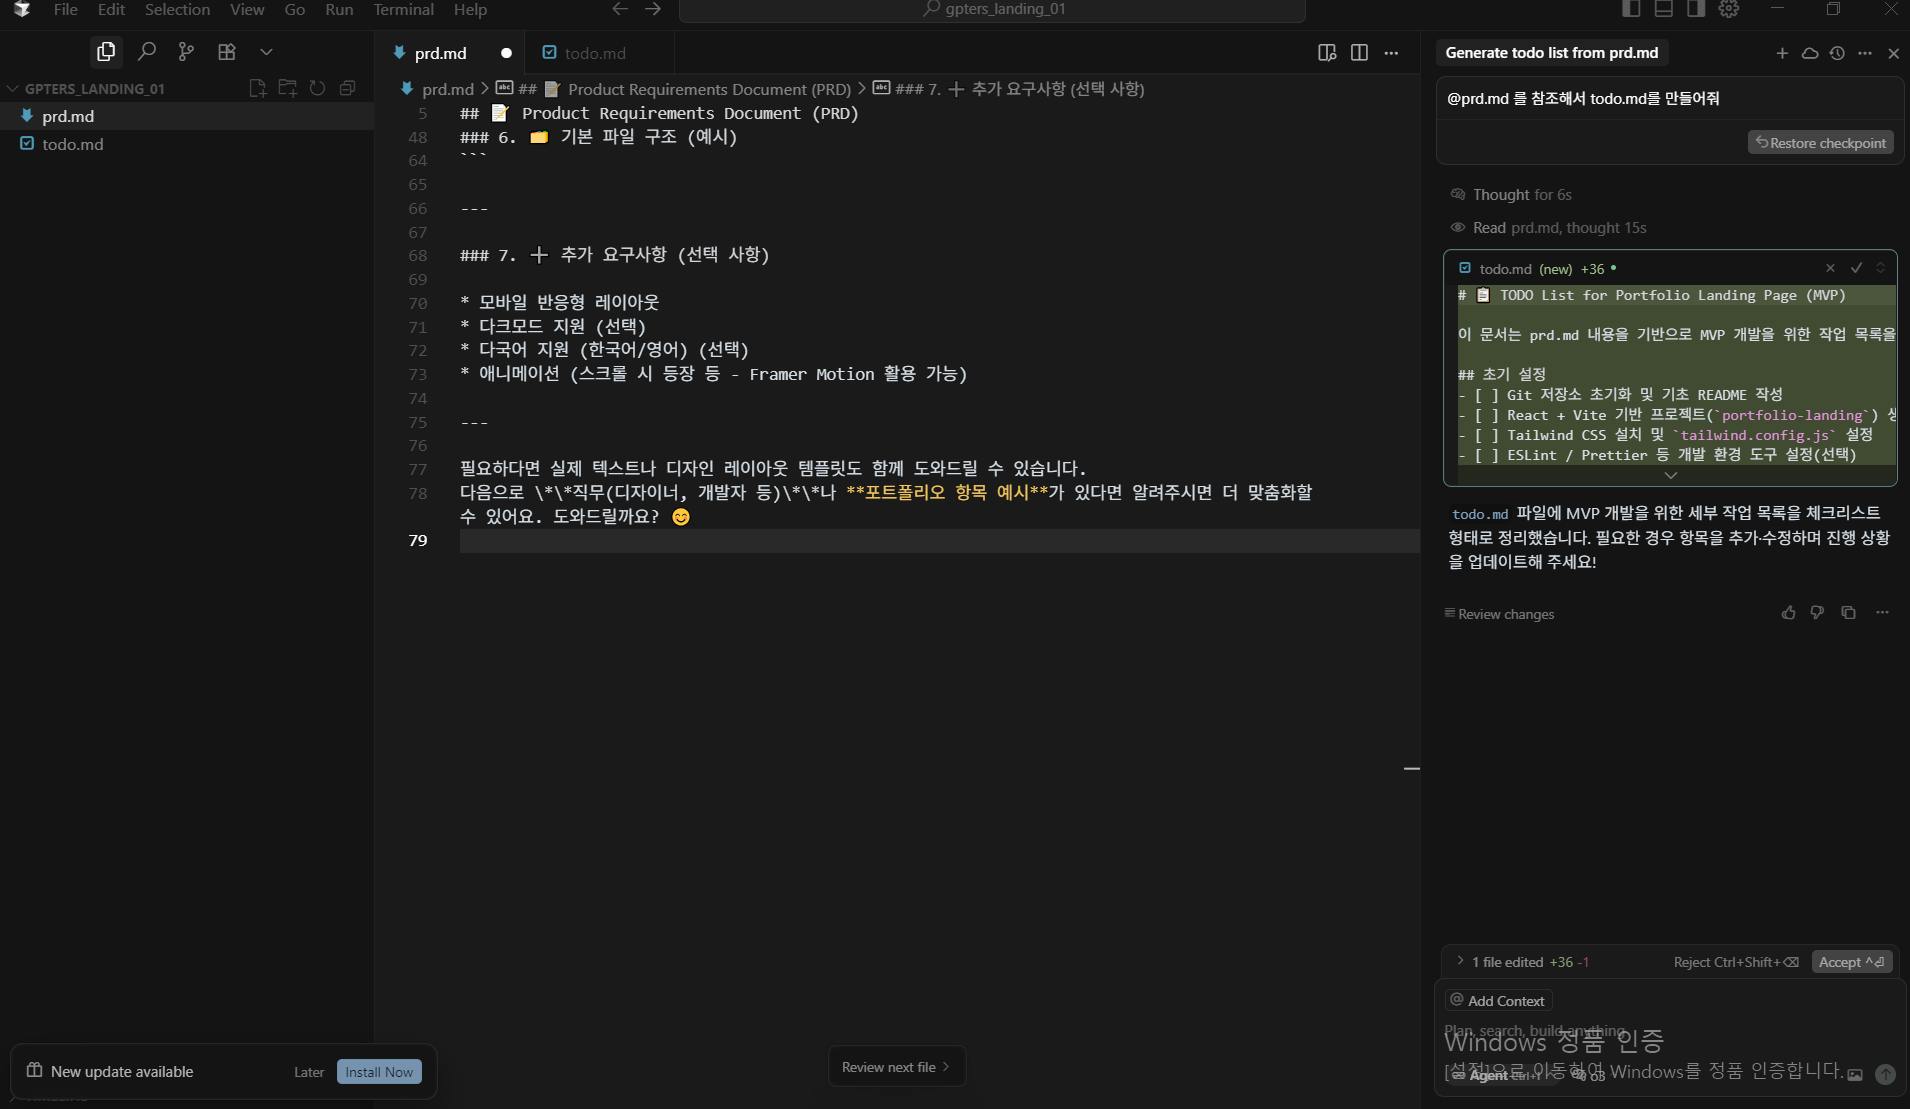
Task: Toggle the primary sidebar layout icon
Action: [1631, 9]
